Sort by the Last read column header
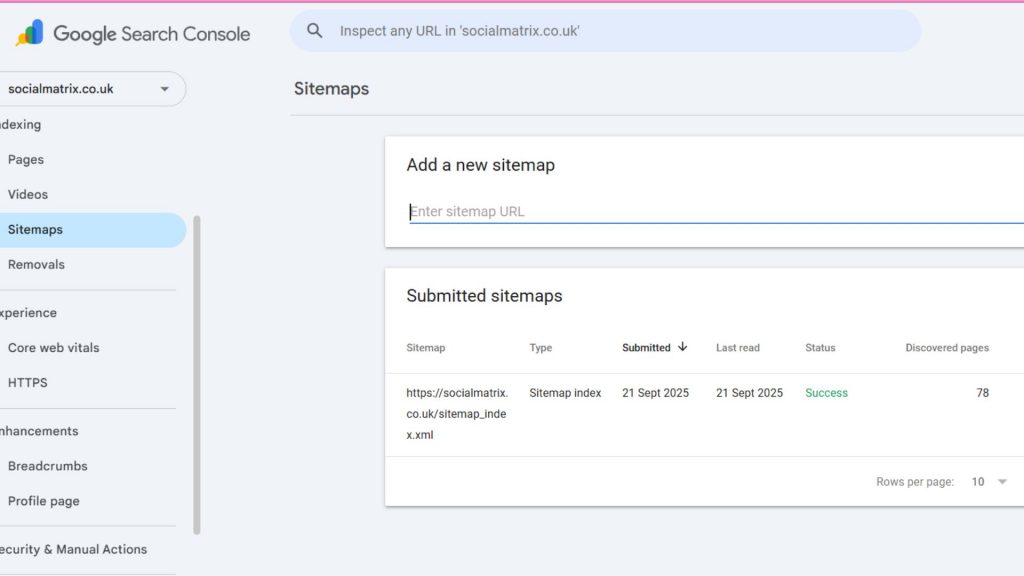Viewport: 1024px width, 576px height. 738,348
